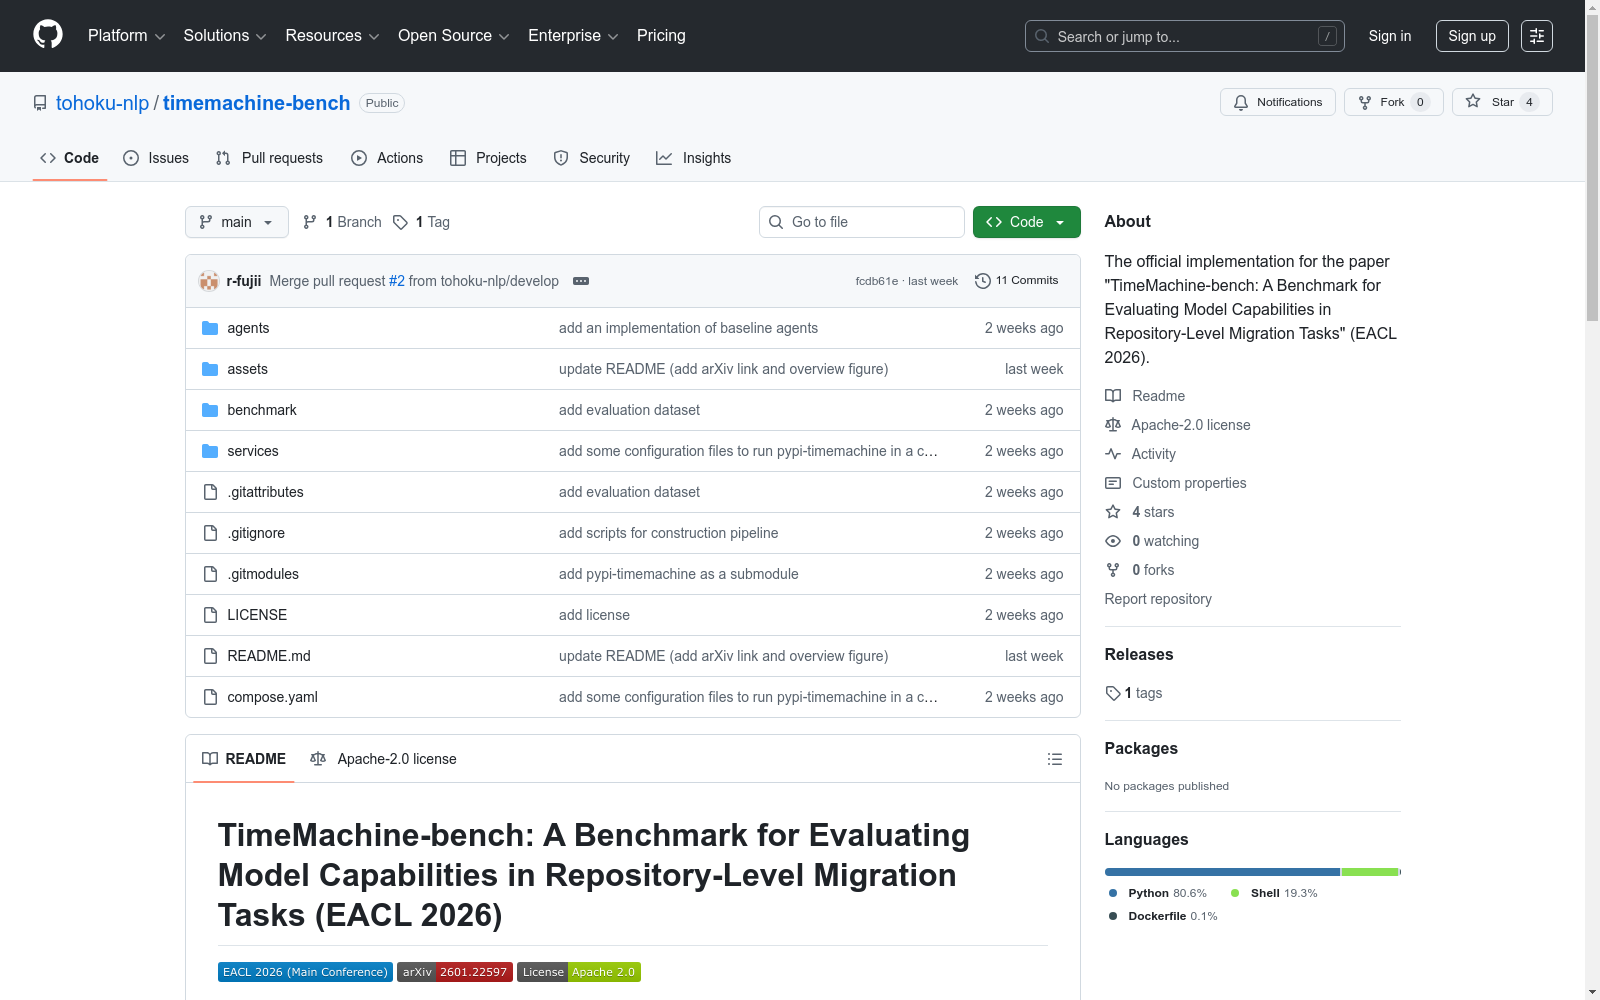Click the agents folder icon

click(210, 328)
